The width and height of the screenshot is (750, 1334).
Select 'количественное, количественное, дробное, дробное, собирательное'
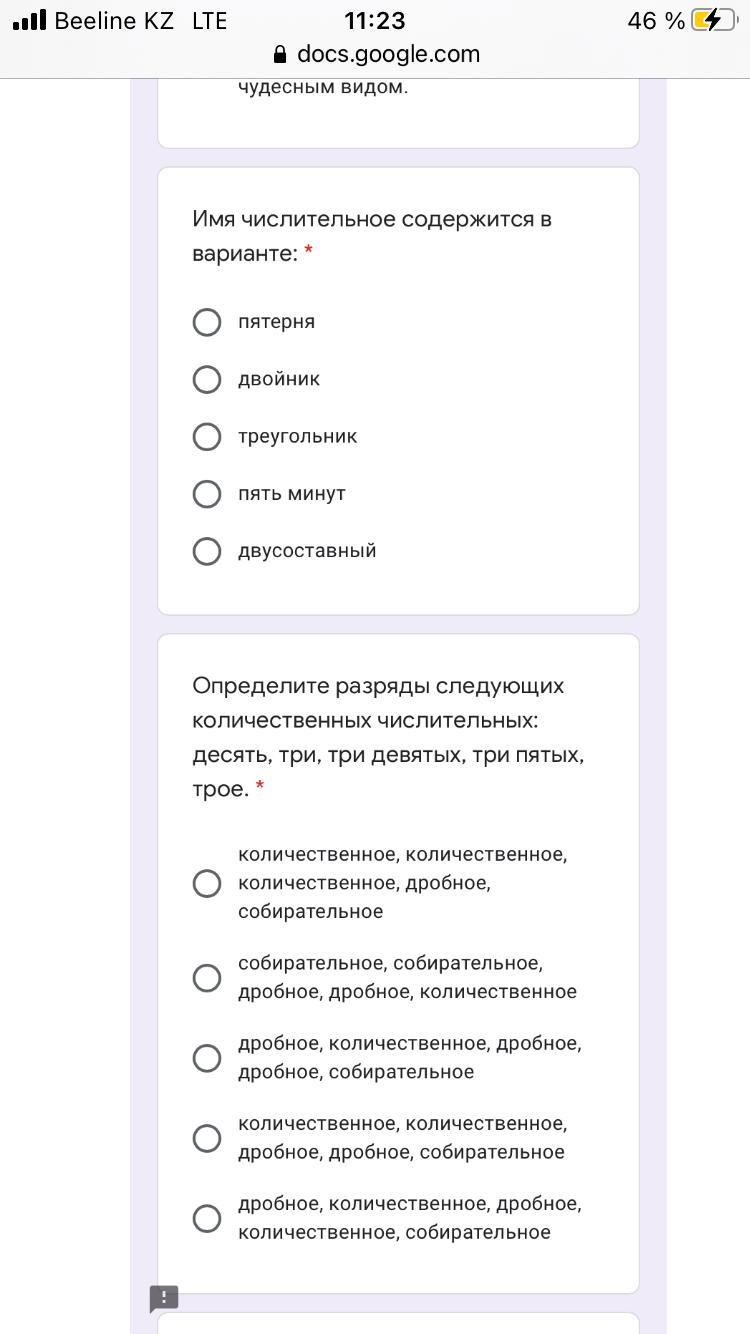207,1138
